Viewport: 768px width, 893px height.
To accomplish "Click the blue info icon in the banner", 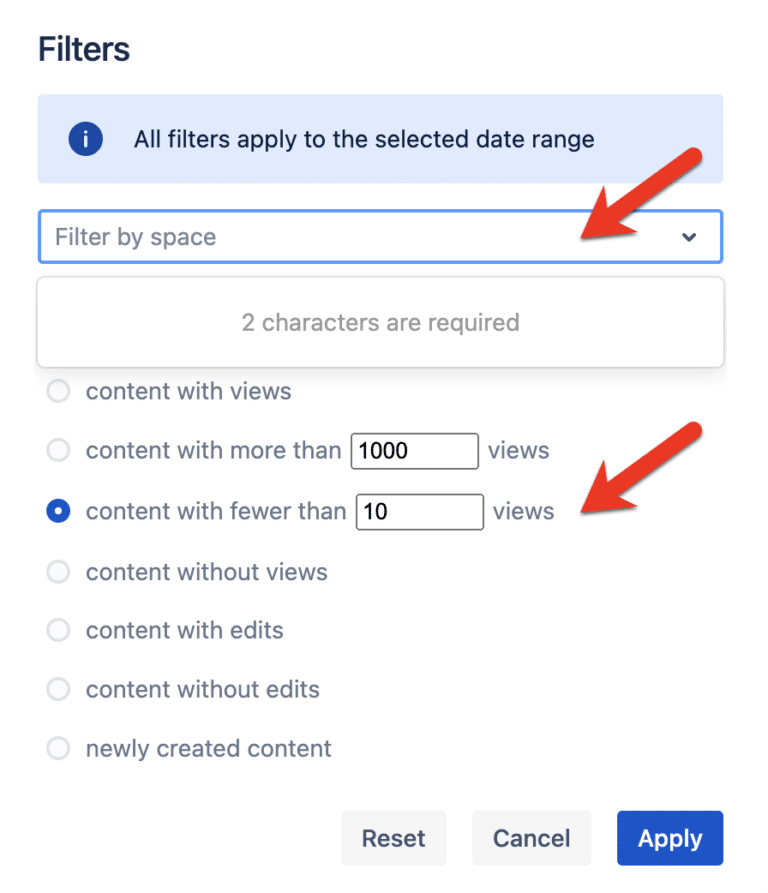I will (x=85, y=139).
